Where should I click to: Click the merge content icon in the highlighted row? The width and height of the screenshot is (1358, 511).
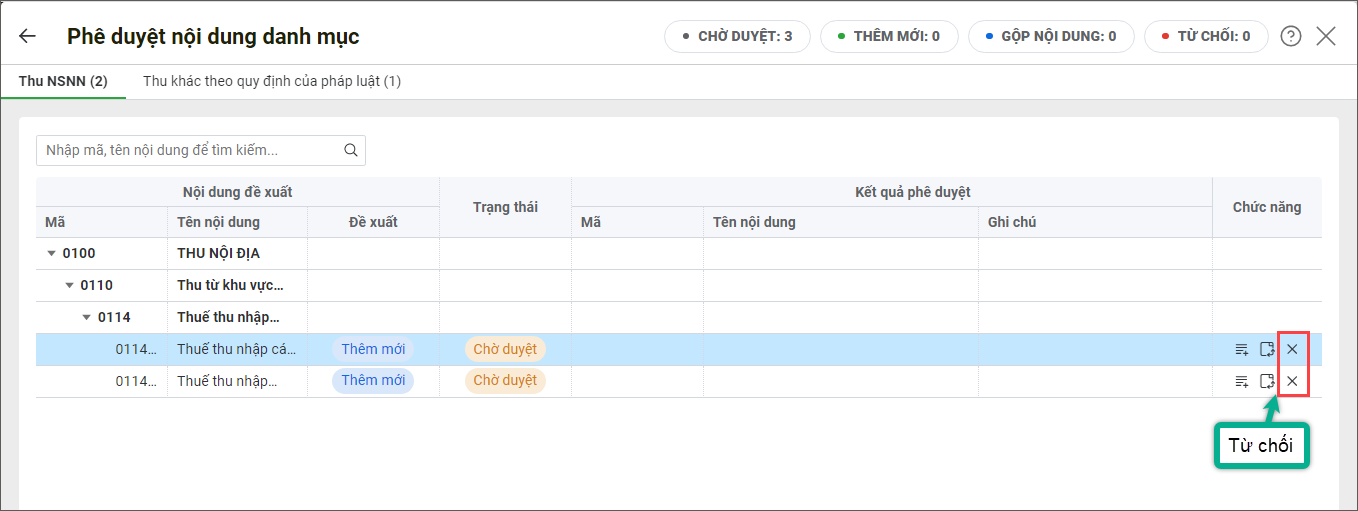1267,349
